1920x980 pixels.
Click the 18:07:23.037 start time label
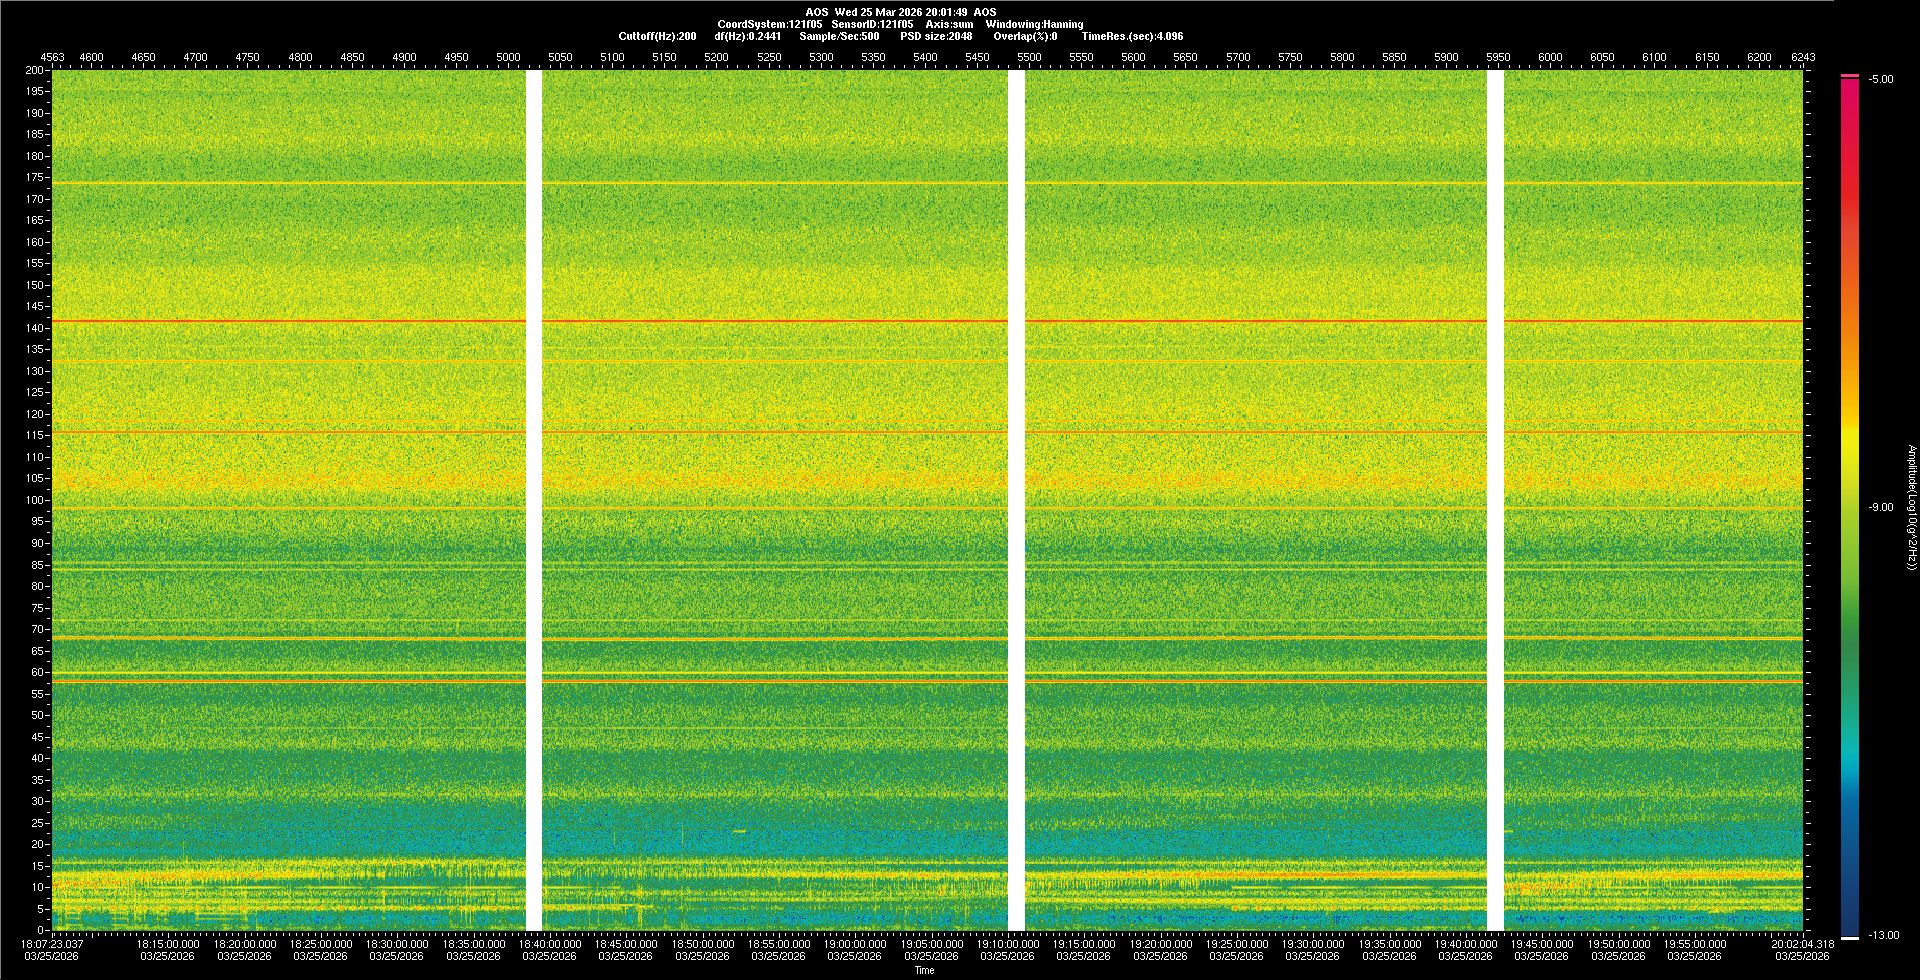pyautogui.click(x=53, y=944)
